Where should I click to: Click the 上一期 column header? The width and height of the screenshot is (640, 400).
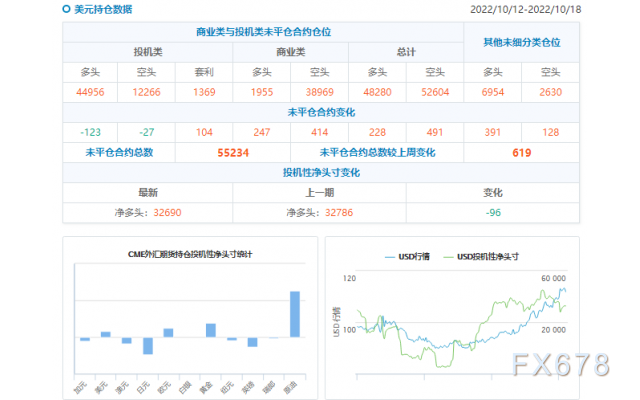coord(320,193)
